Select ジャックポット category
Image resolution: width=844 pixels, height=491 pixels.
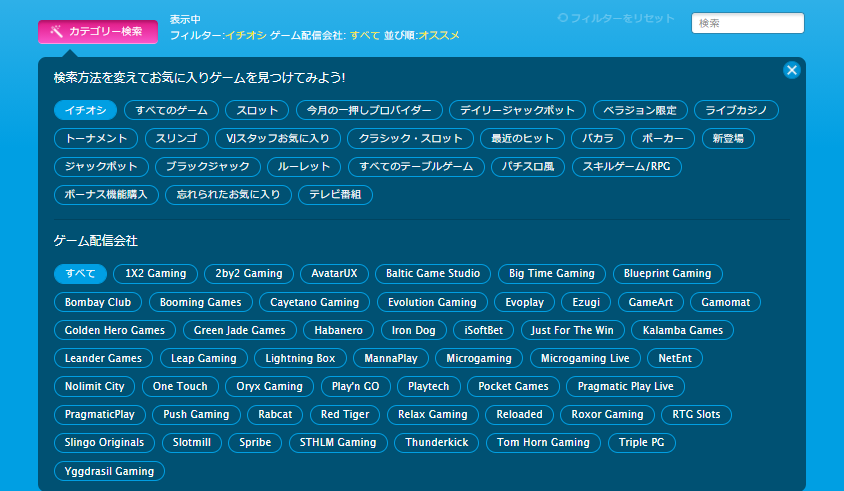coord(101,166)
